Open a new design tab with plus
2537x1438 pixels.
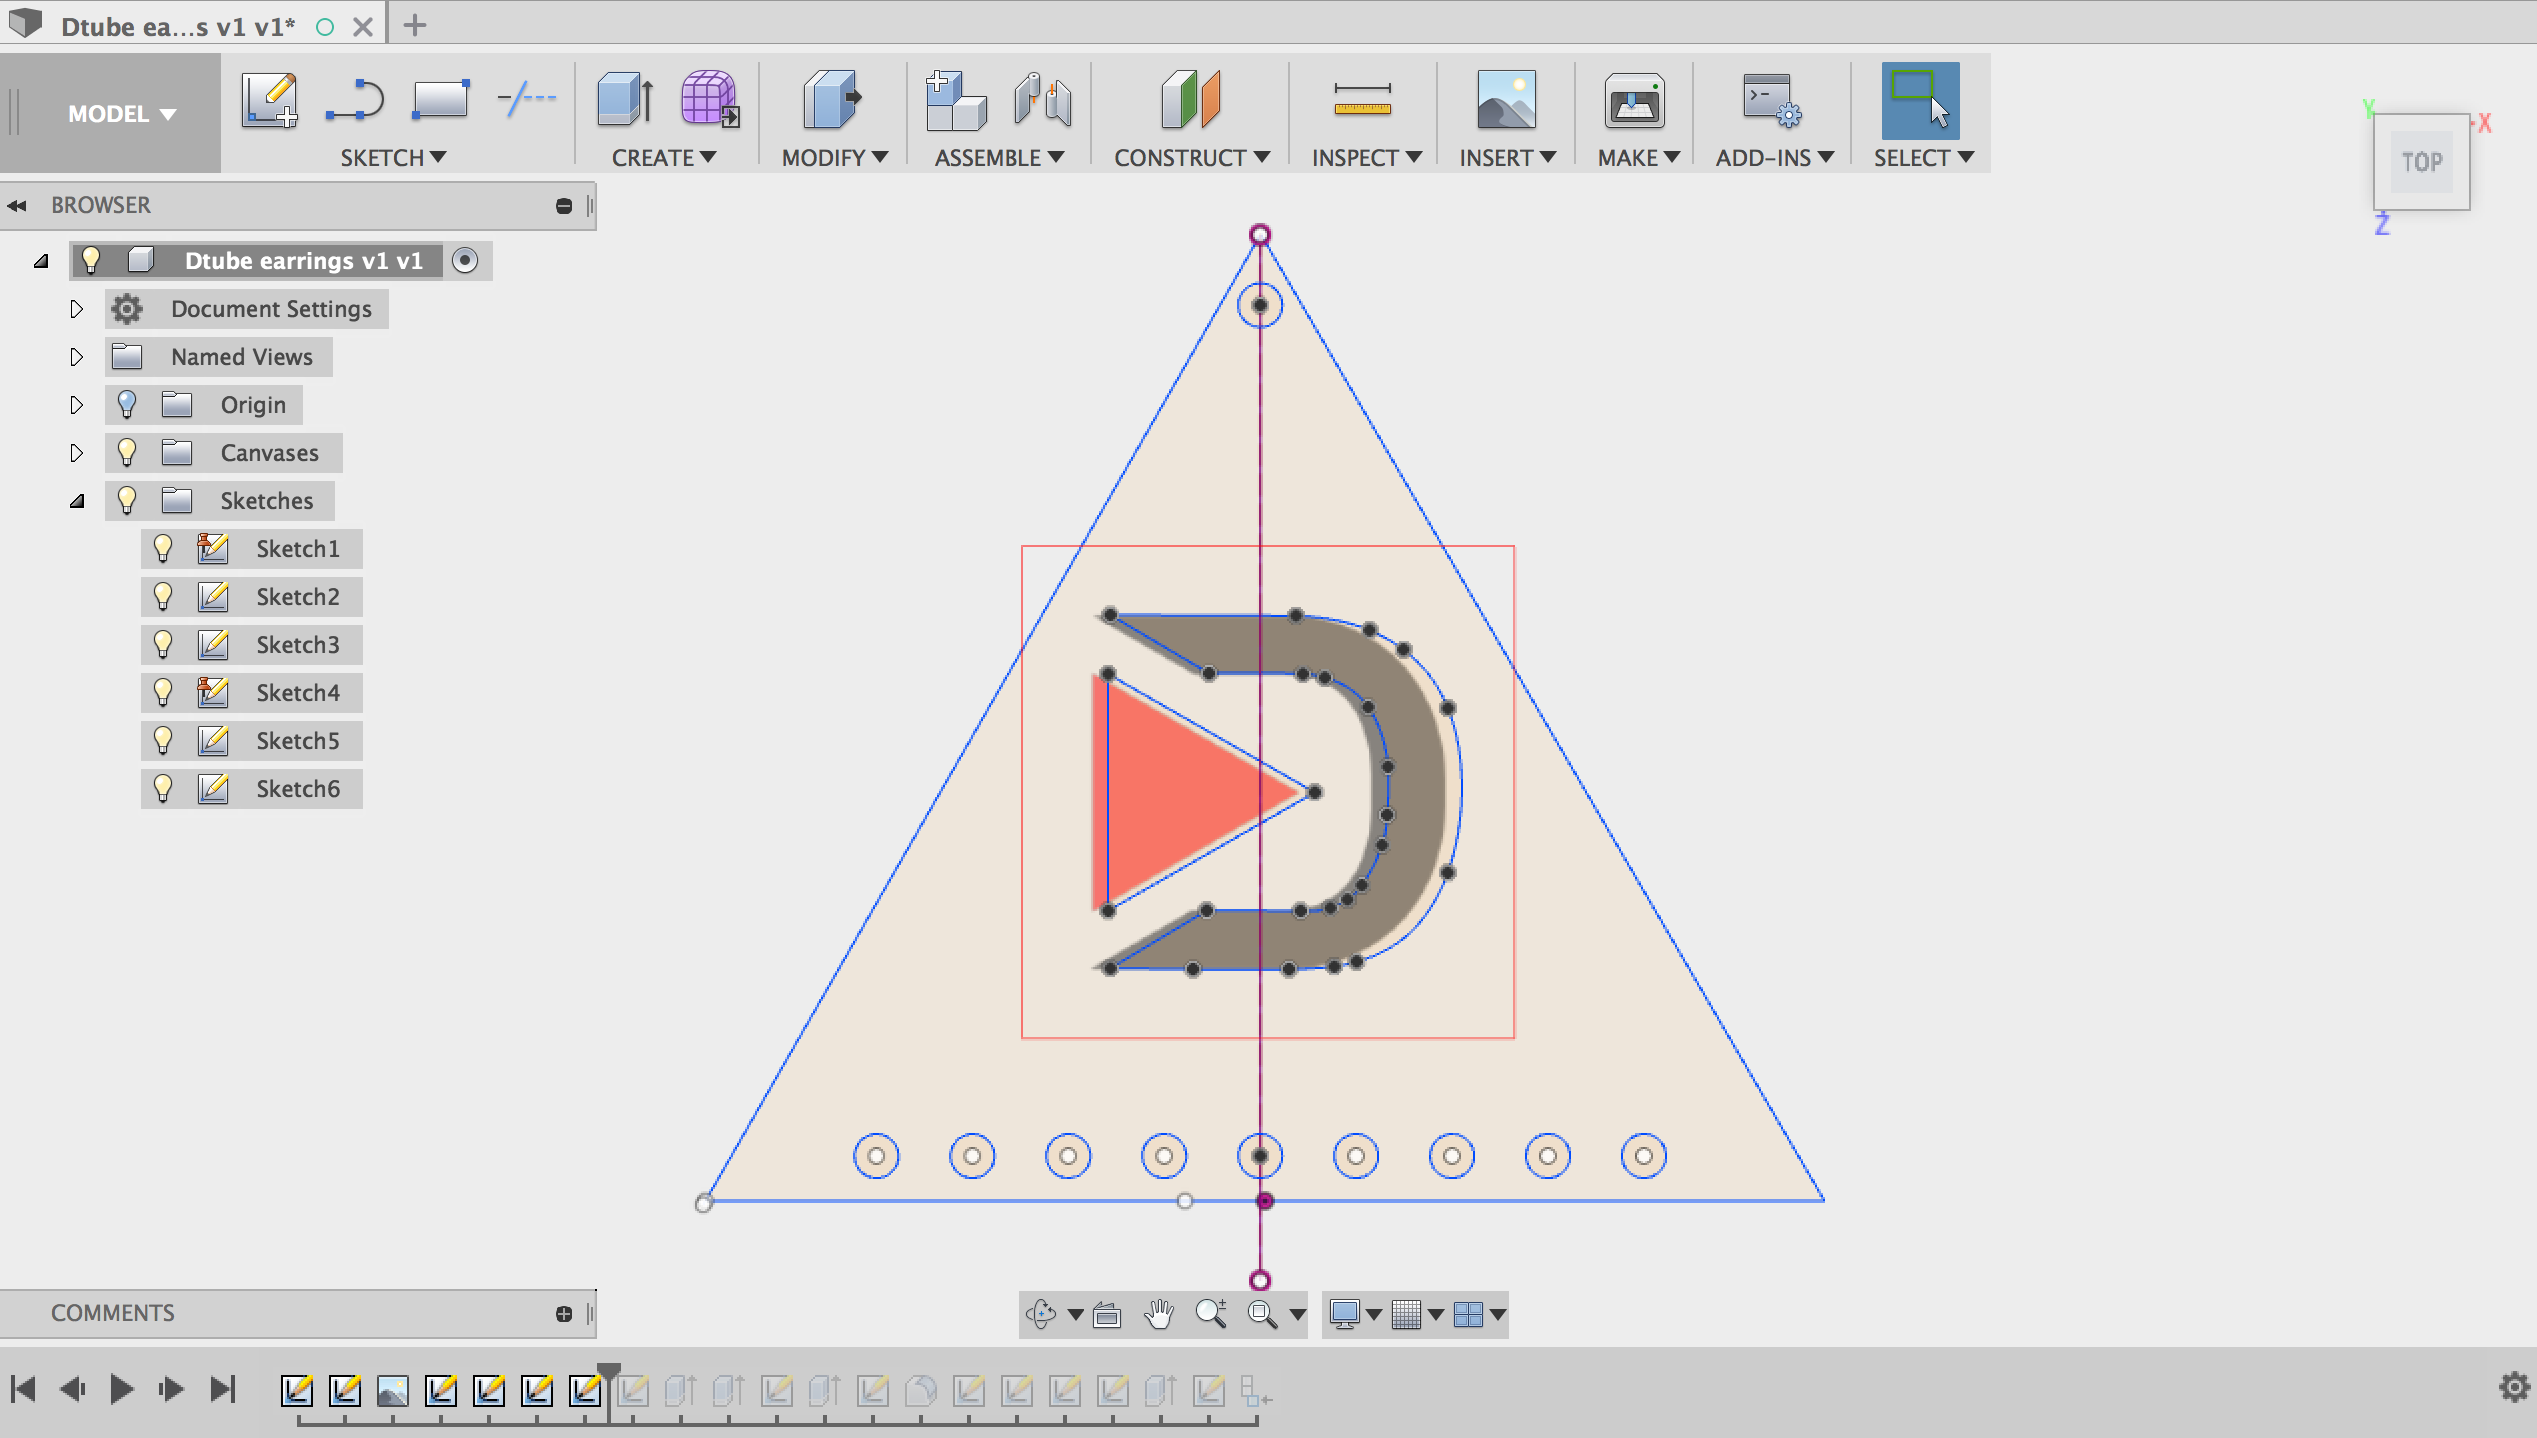pyautogui.click(x=415, y=24)
